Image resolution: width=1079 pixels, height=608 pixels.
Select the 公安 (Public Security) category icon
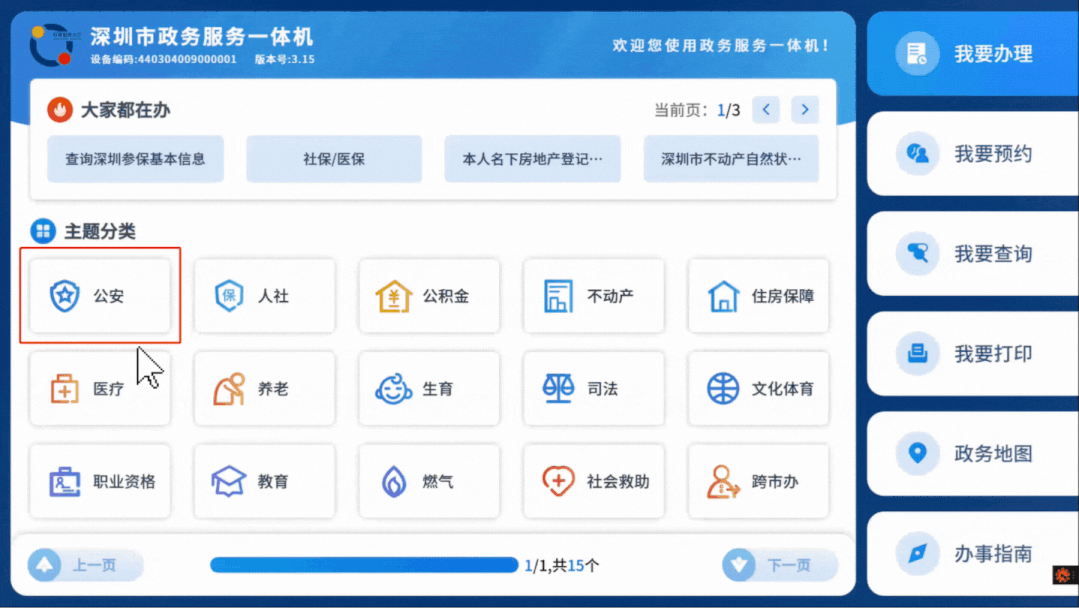click(100, 296)
